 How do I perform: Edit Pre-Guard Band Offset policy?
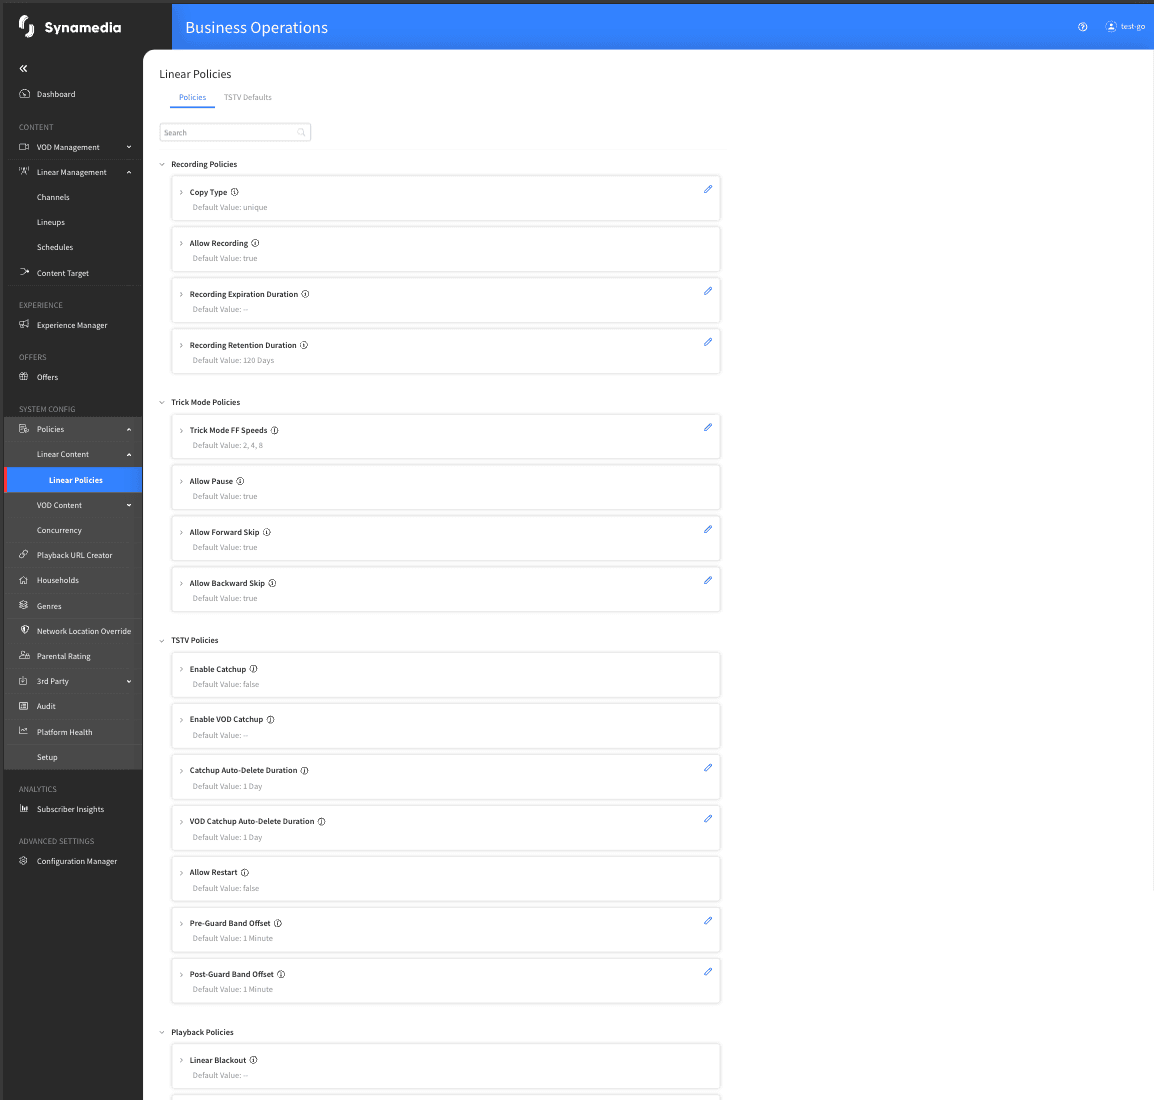pyautogui.click(x=707, y=921)
